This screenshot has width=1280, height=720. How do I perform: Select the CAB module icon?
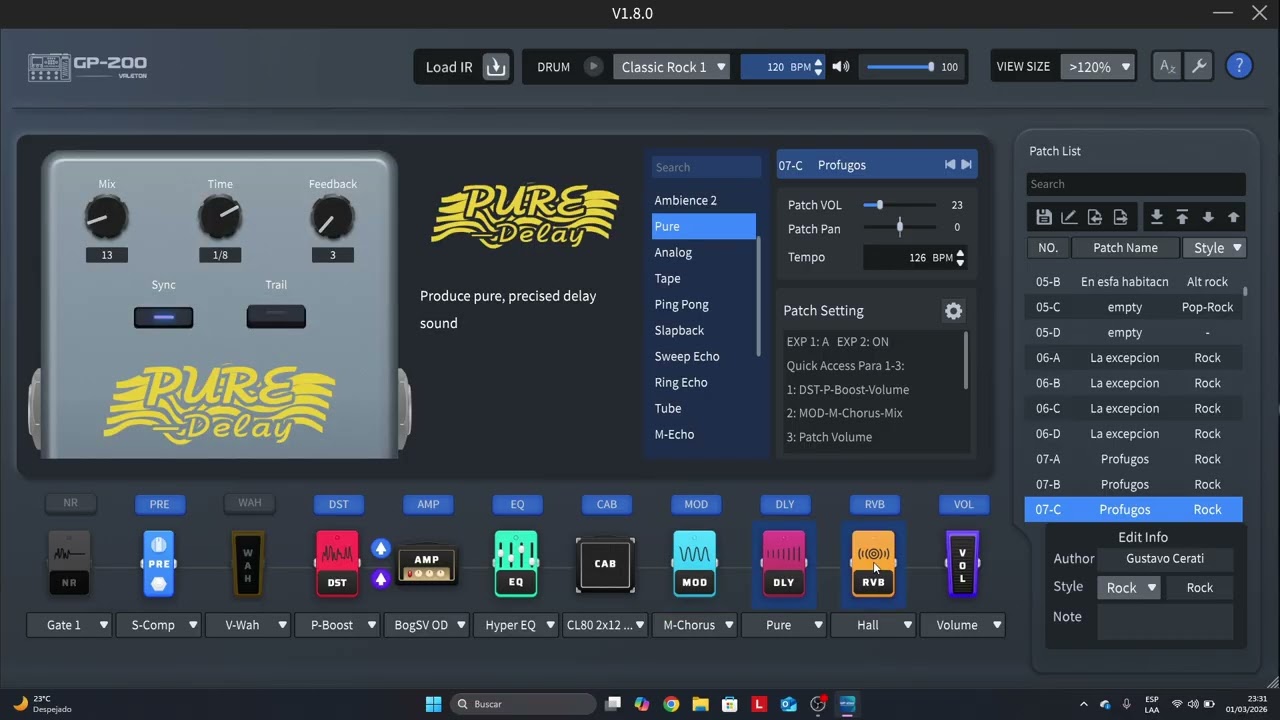pos(605,564)
